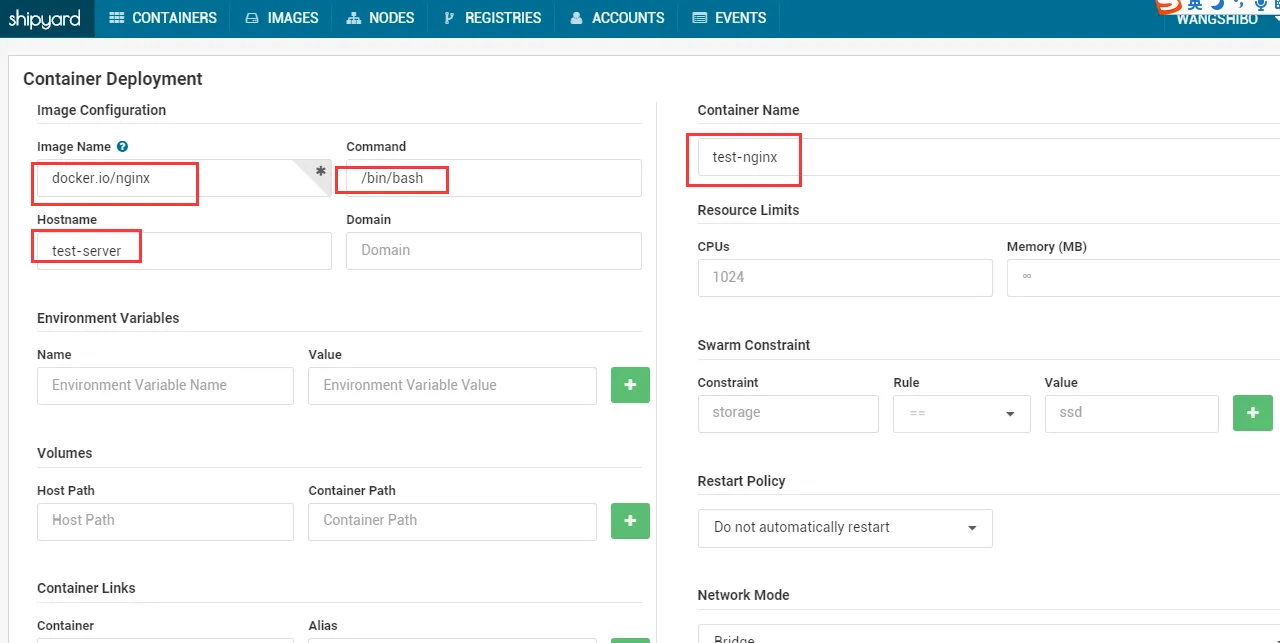Click the Shipyard logo
The width and height of the screenshot is (1280, 643).
point(45,18)
